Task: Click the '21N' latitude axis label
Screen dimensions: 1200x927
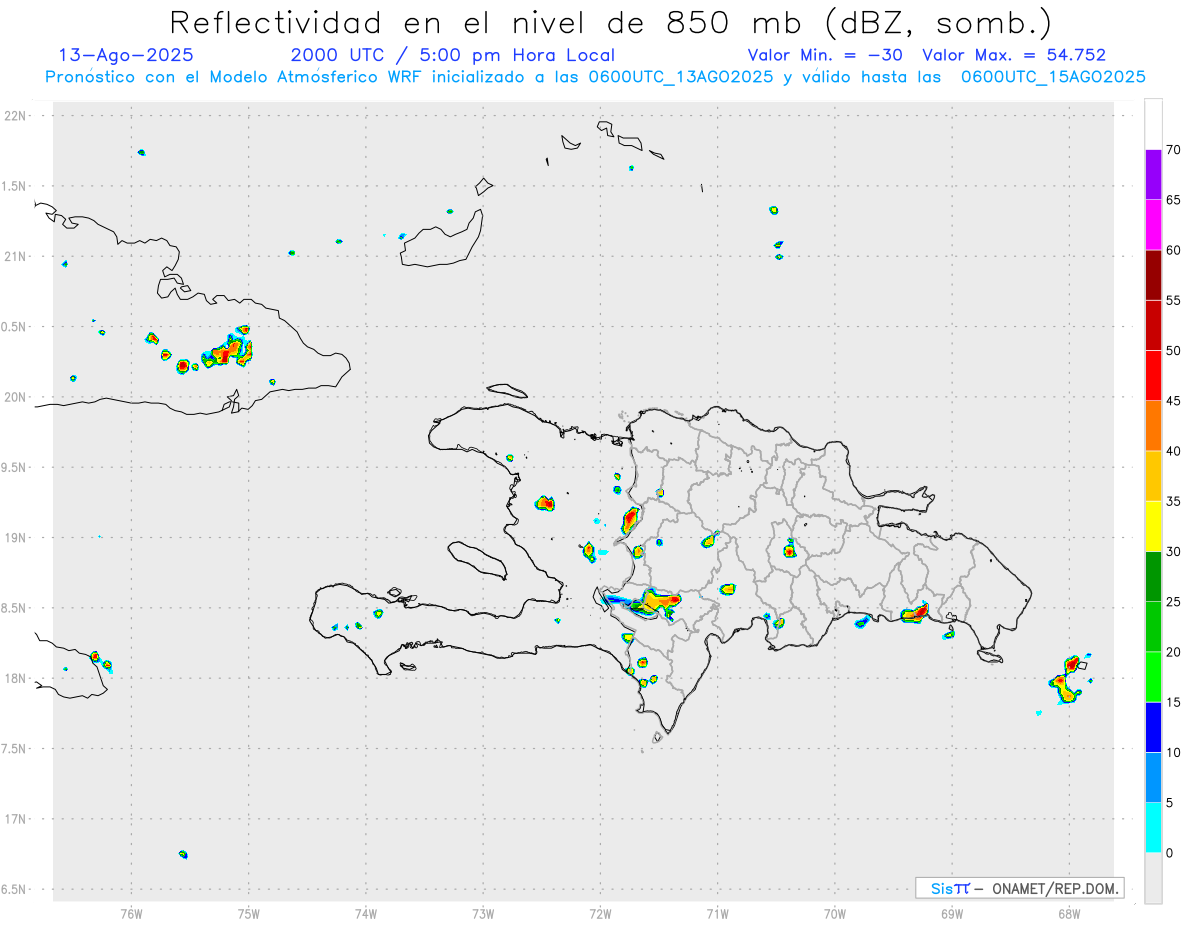Action: click(17, 257)
